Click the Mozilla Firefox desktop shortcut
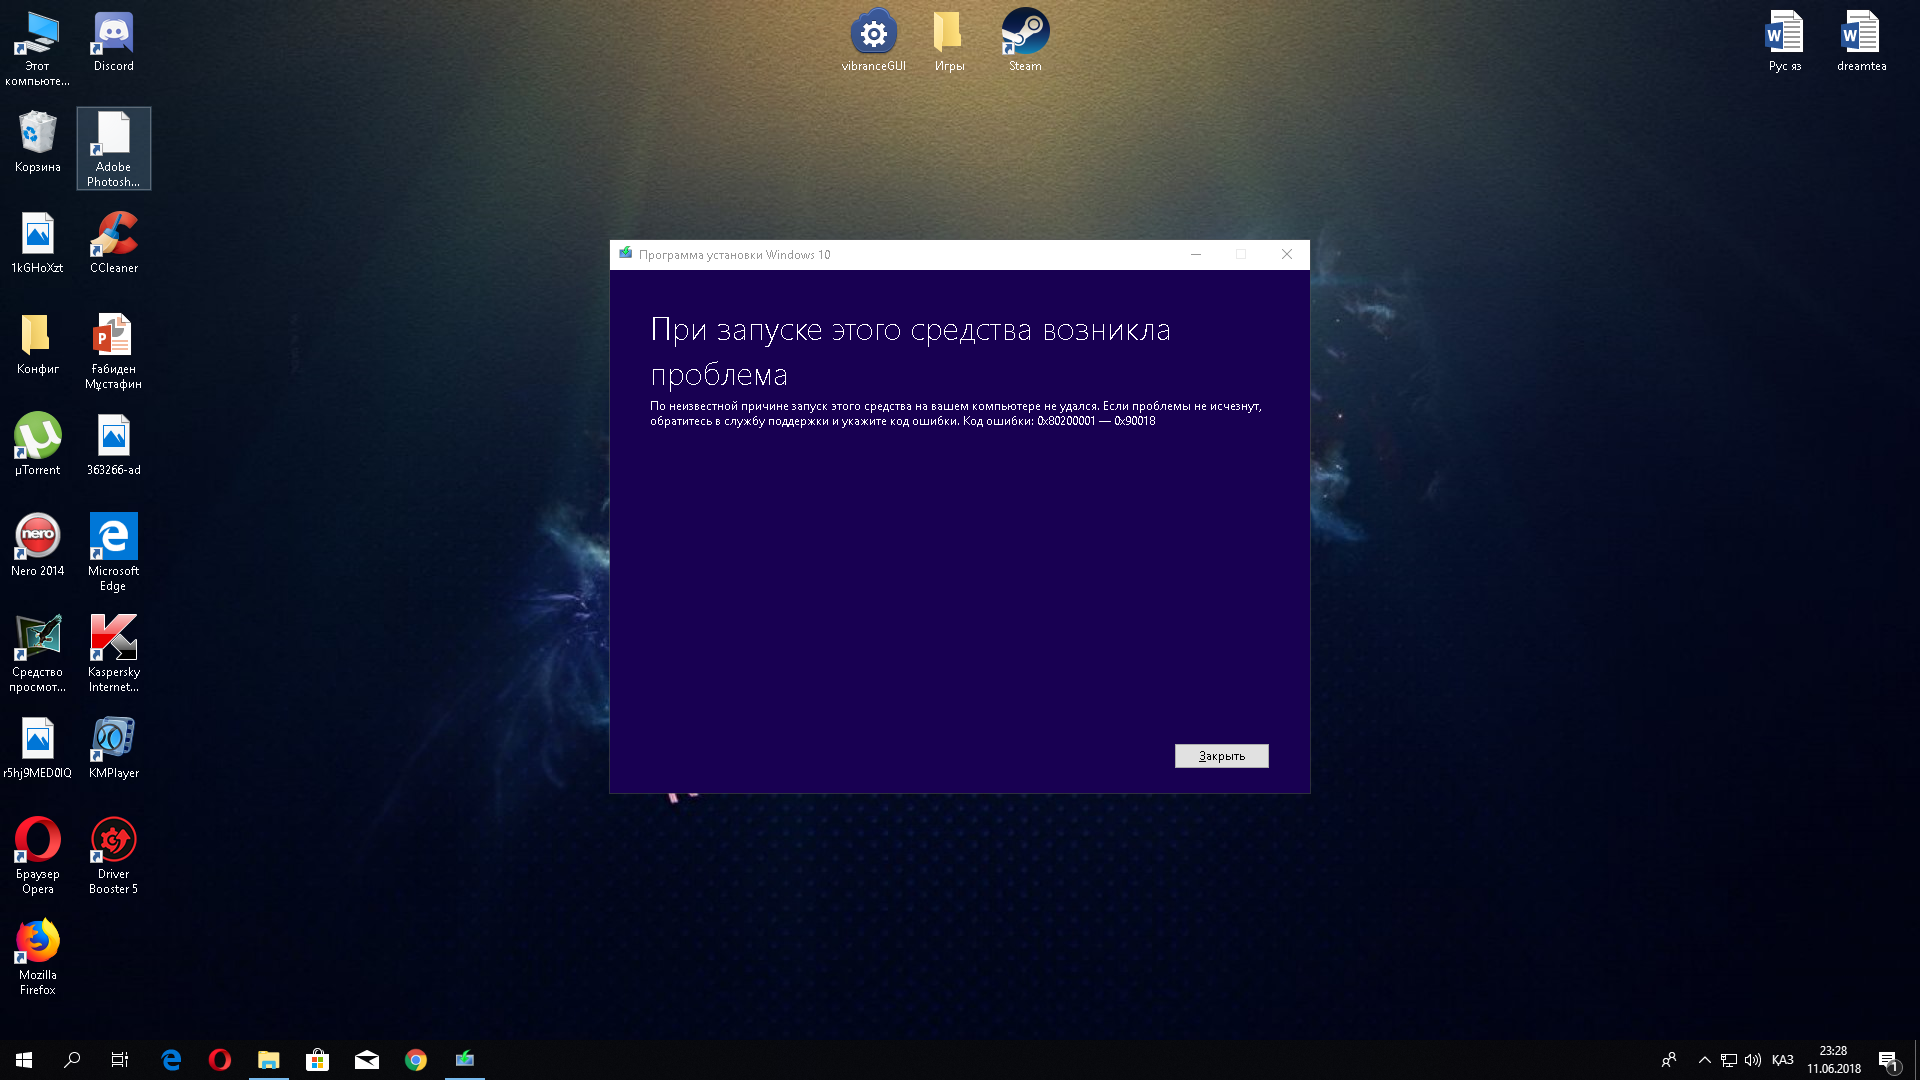Viewport: 1920px width, 1080px height. [37, 955]
